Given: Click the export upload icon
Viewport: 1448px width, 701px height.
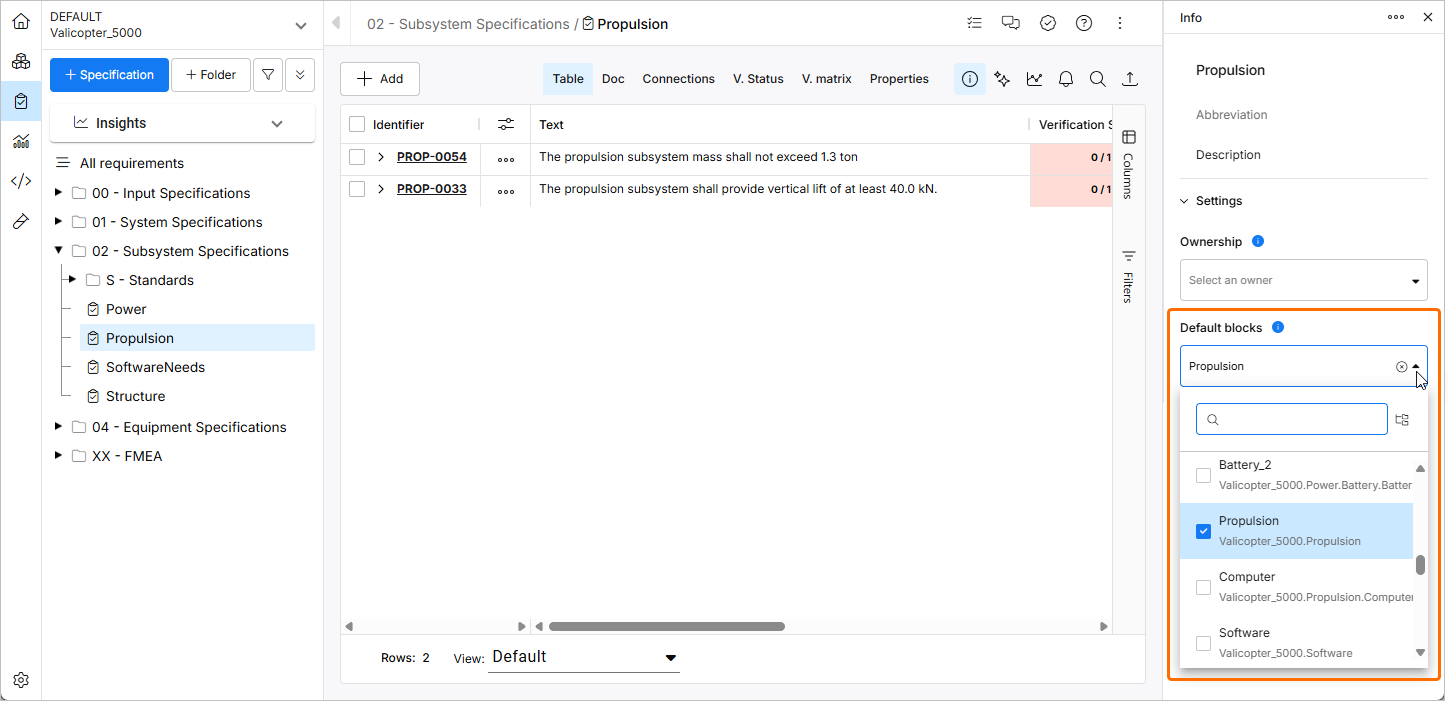Looking at the screenshot, I should coord(1130,79).
